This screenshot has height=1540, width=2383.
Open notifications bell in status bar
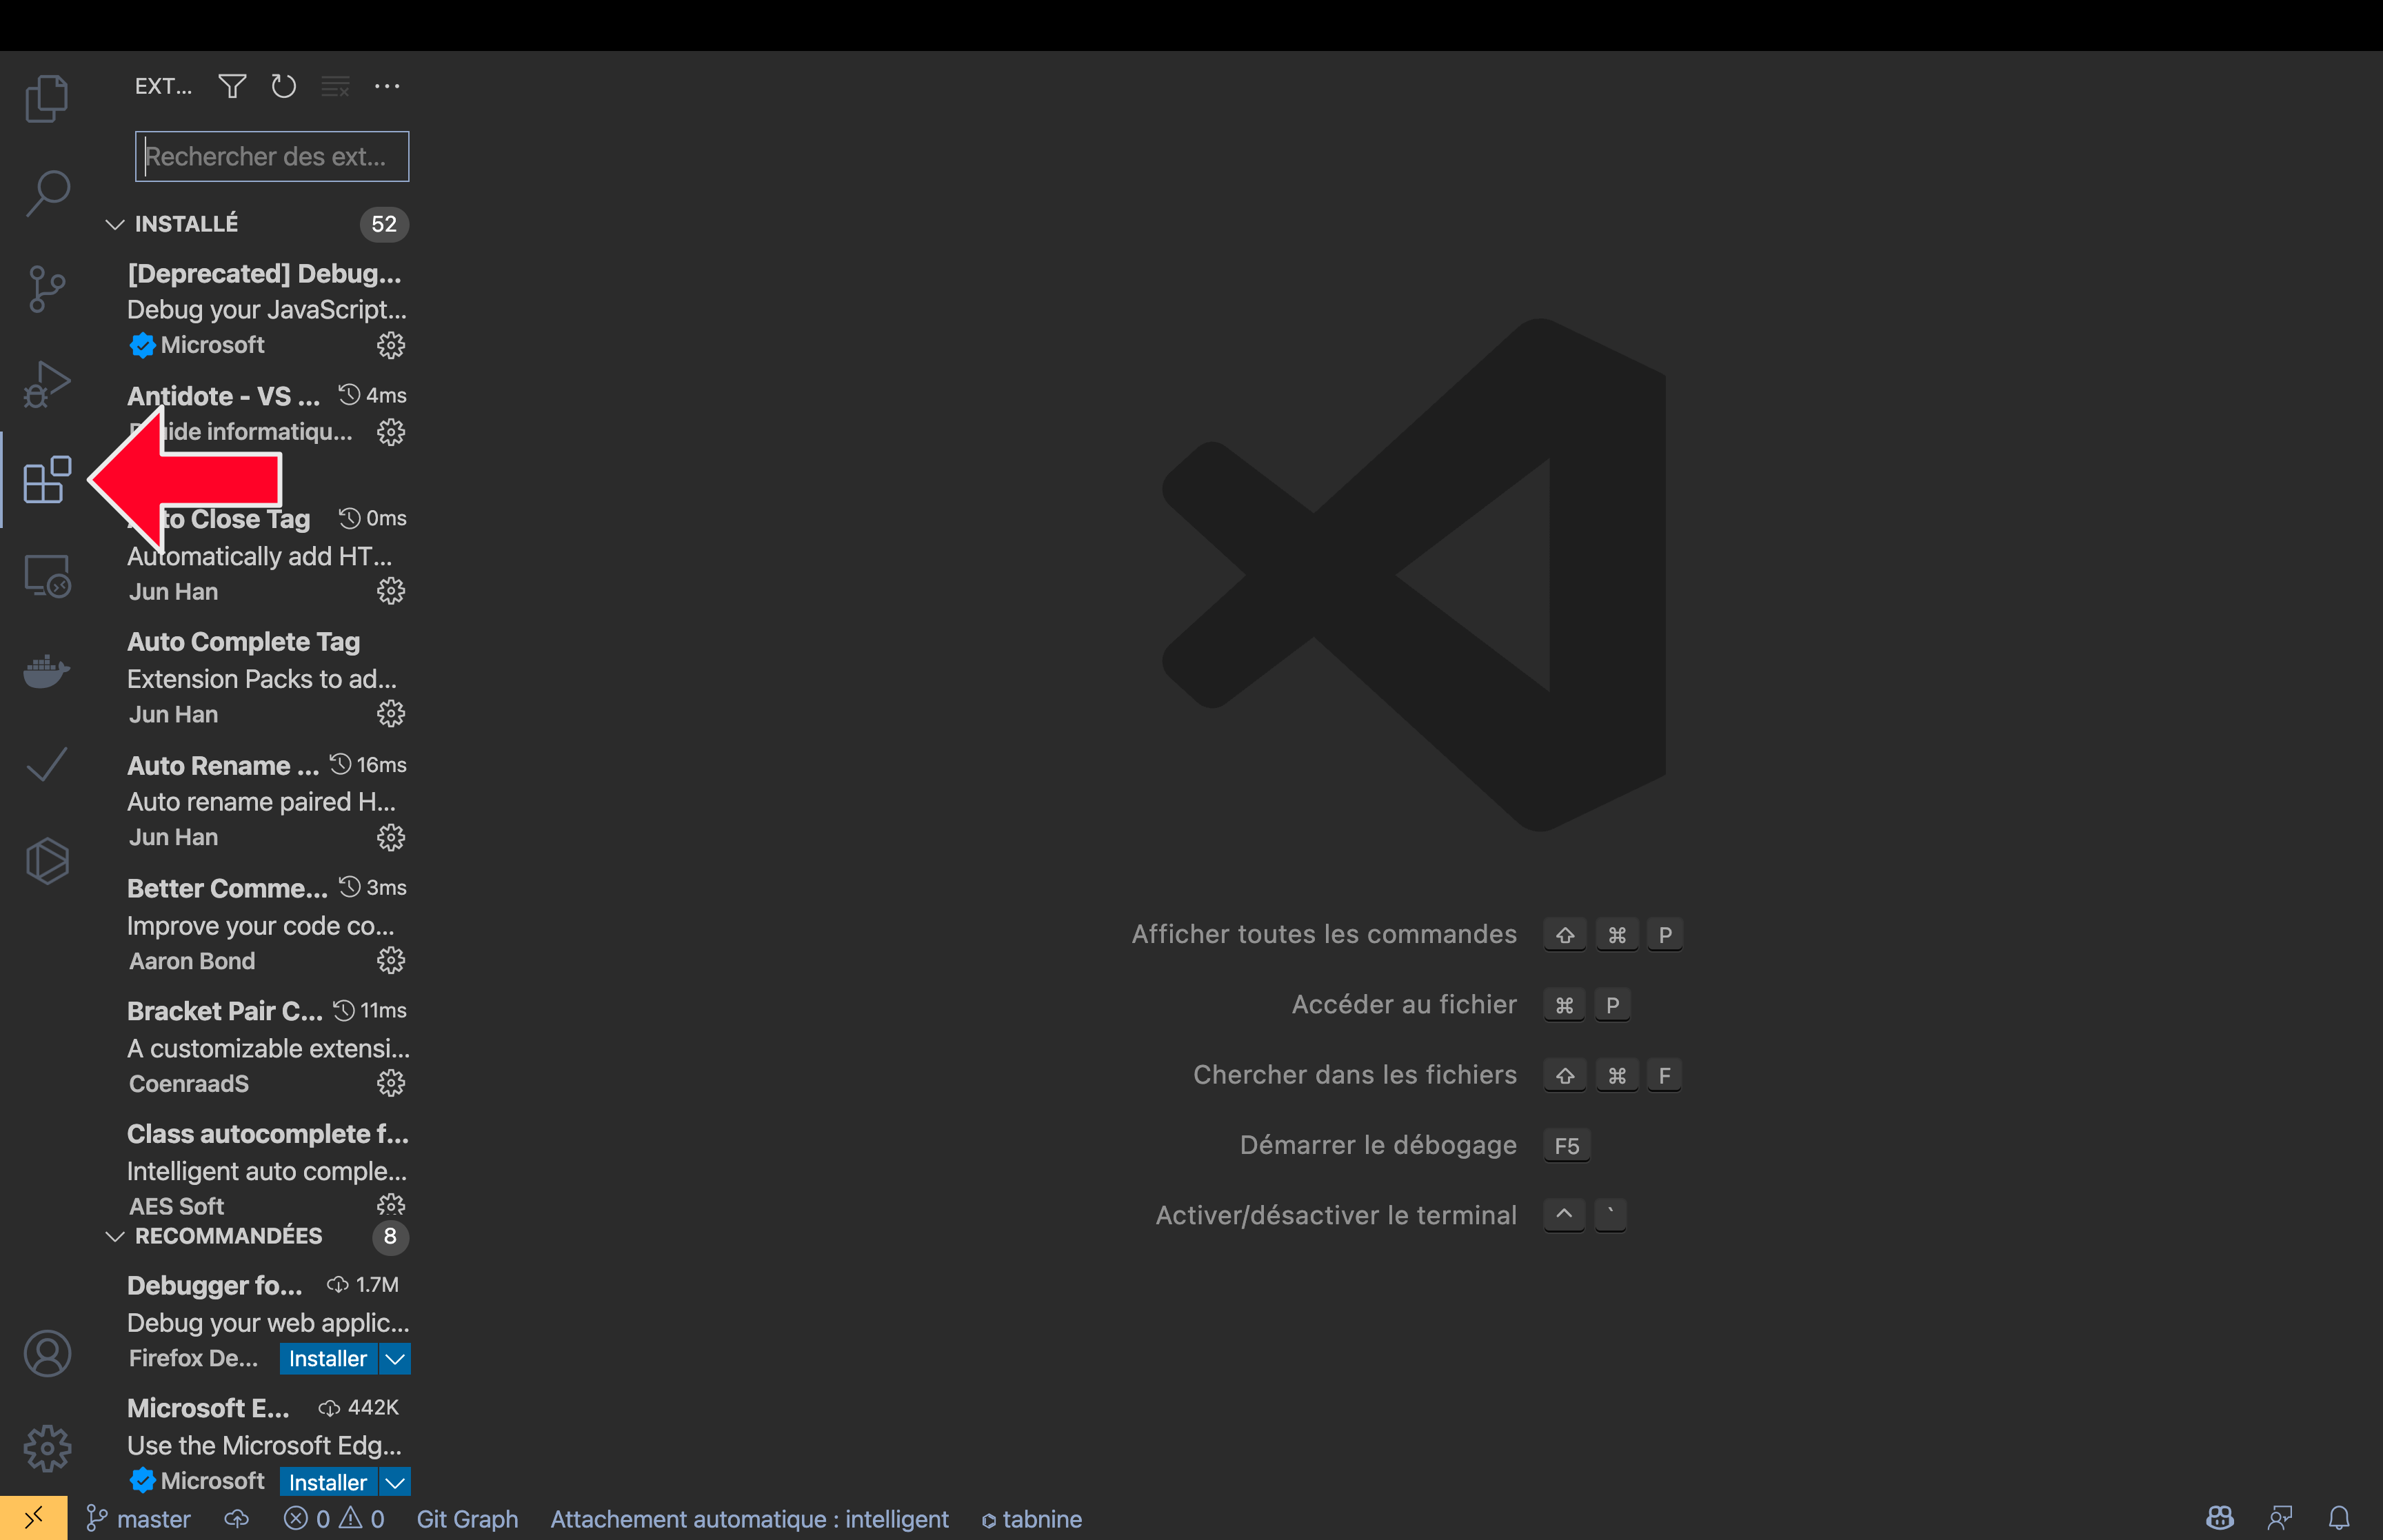click(x=2339, y=1519)
